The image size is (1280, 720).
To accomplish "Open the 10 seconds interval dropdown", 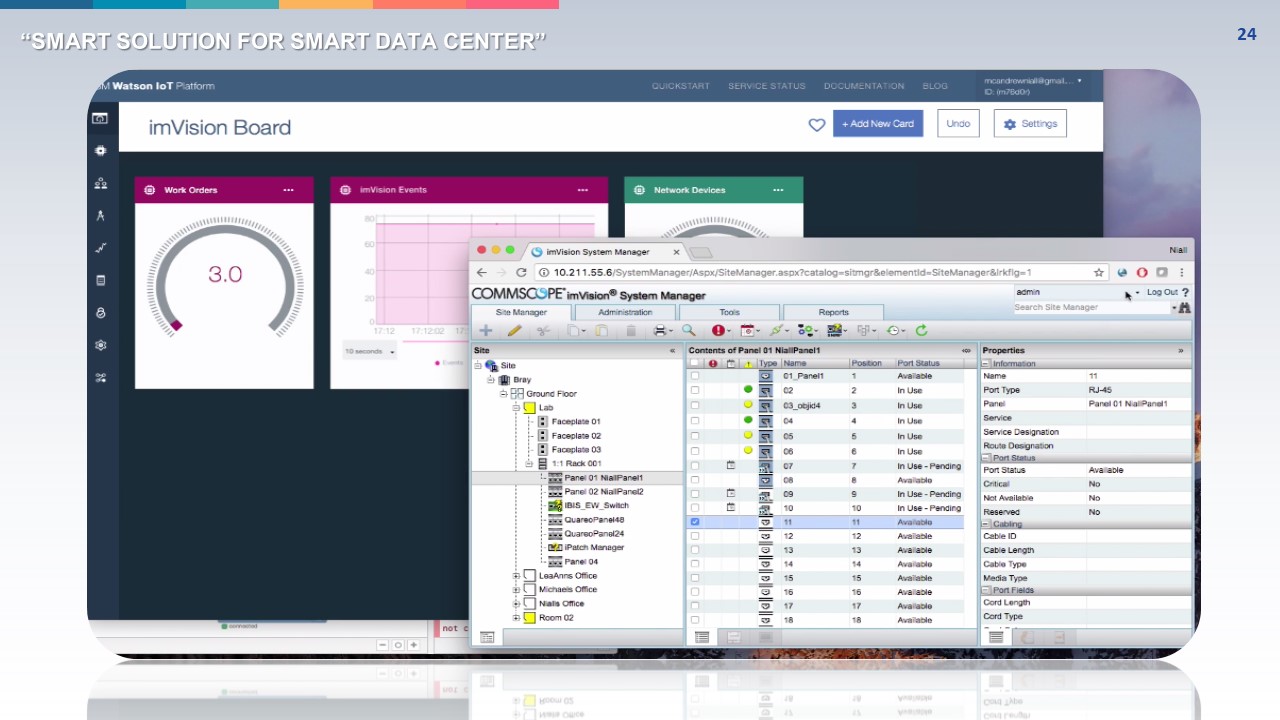I will [370, 352].
